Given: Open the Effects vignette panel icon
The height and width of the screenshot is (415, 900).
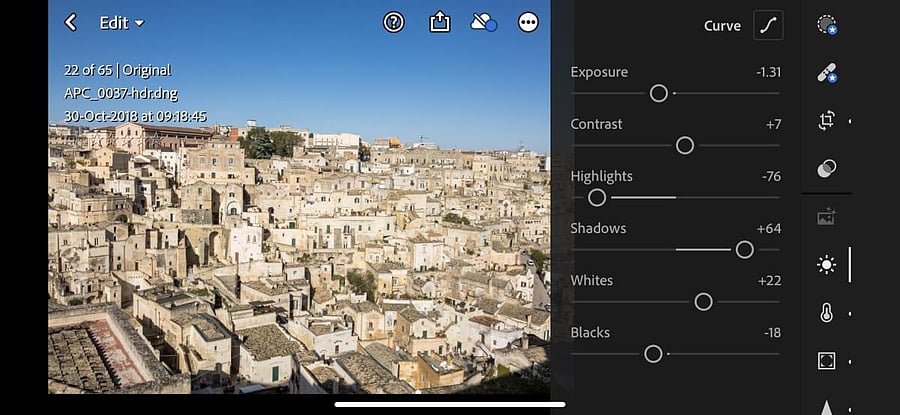Looking at the screenshot, I should tap(827, 361).
